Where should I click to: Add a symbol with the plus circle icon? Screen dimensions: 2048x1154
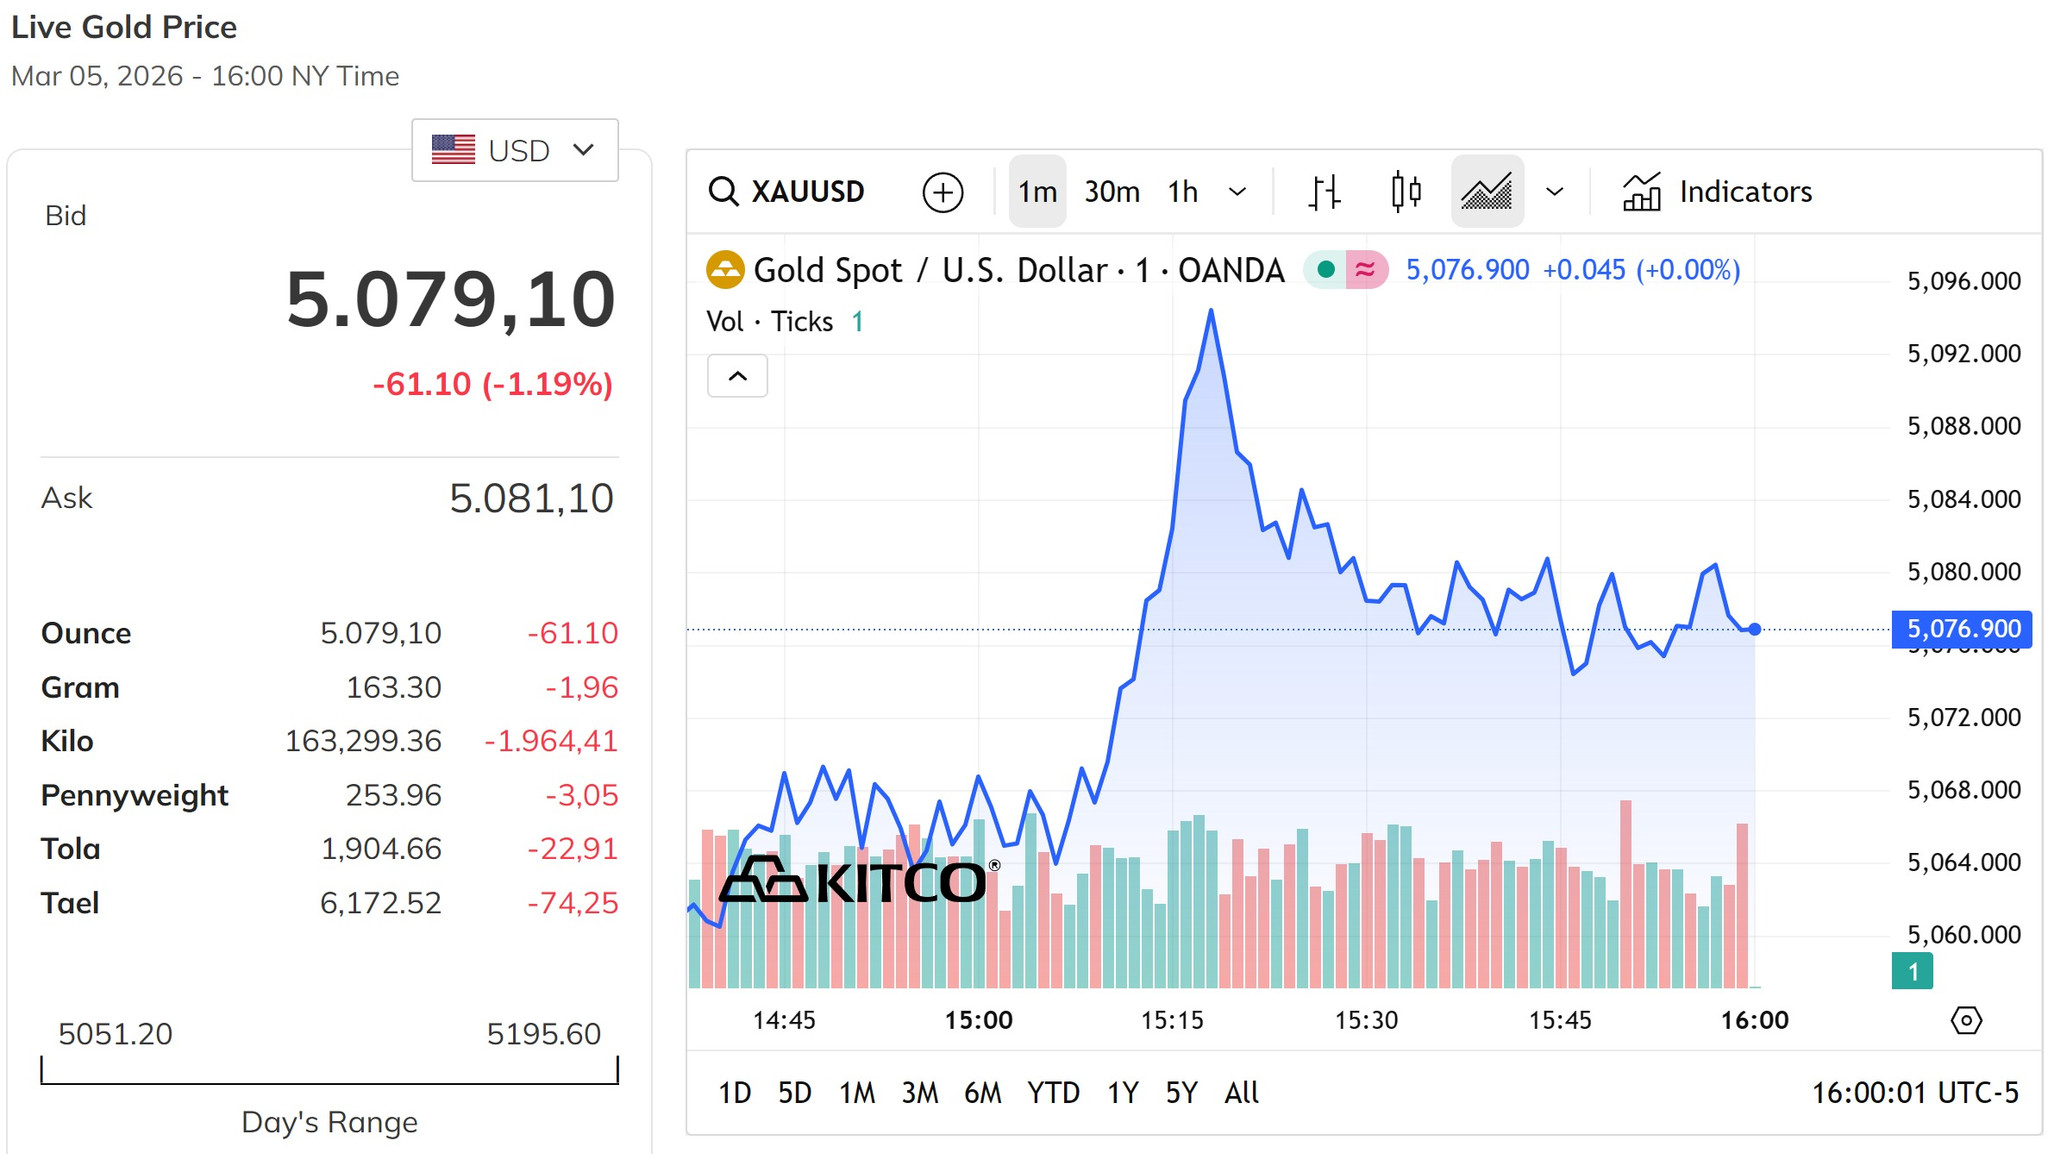[942, 192]
